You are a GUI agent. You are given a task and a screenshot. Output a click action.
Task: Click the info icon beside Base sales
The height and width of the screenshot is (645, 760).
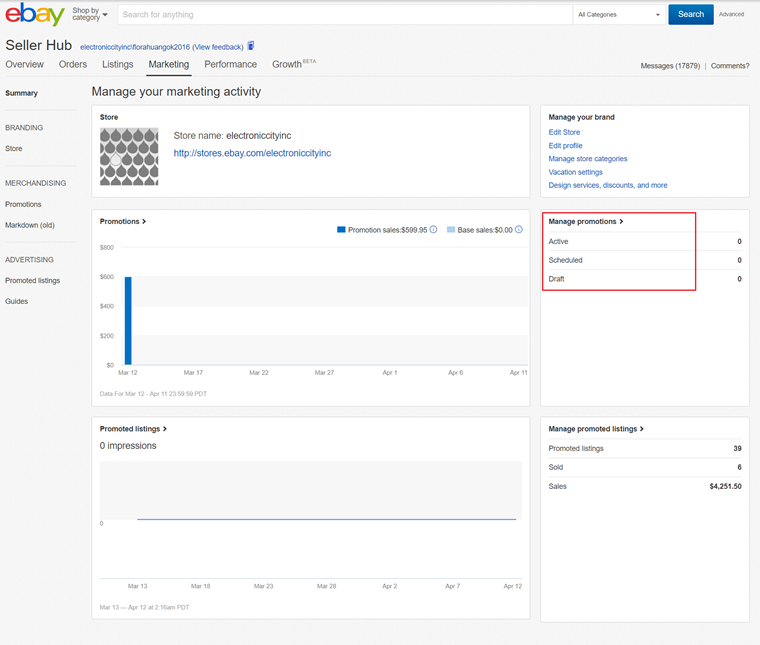[519, 230]
